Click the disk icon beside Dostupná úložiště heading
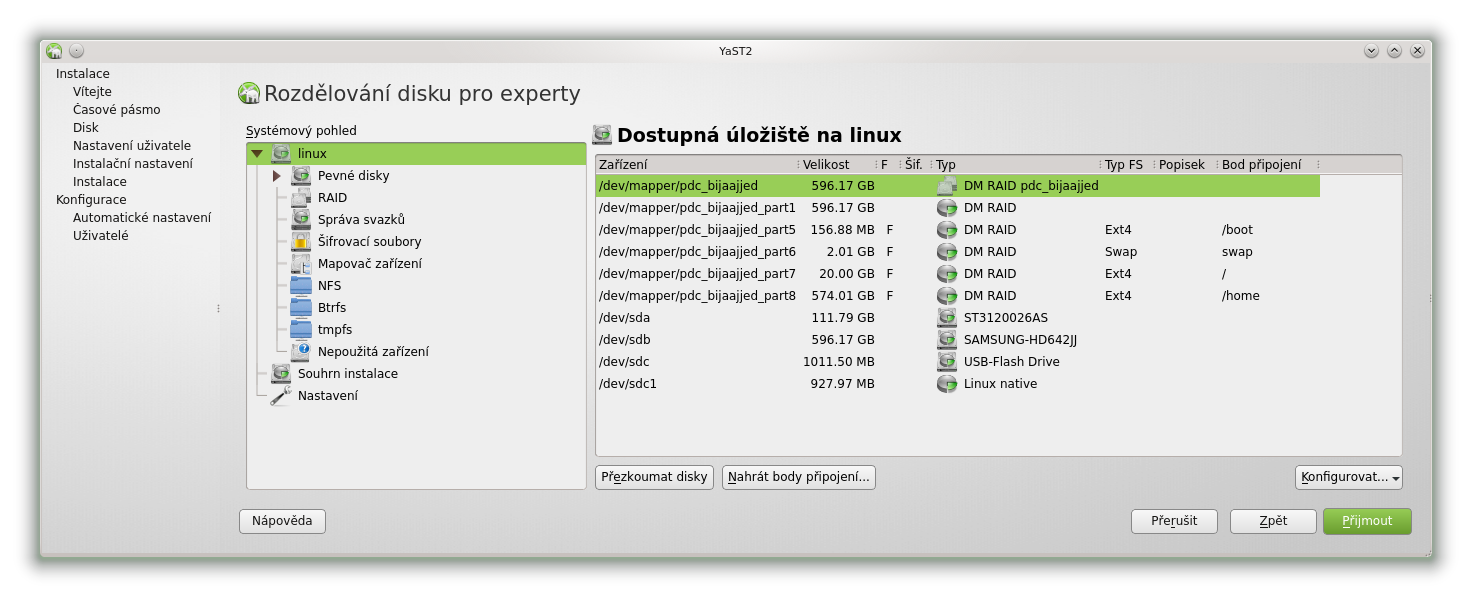This screenshot has height=597, width=1472. (x=602, y=134)
